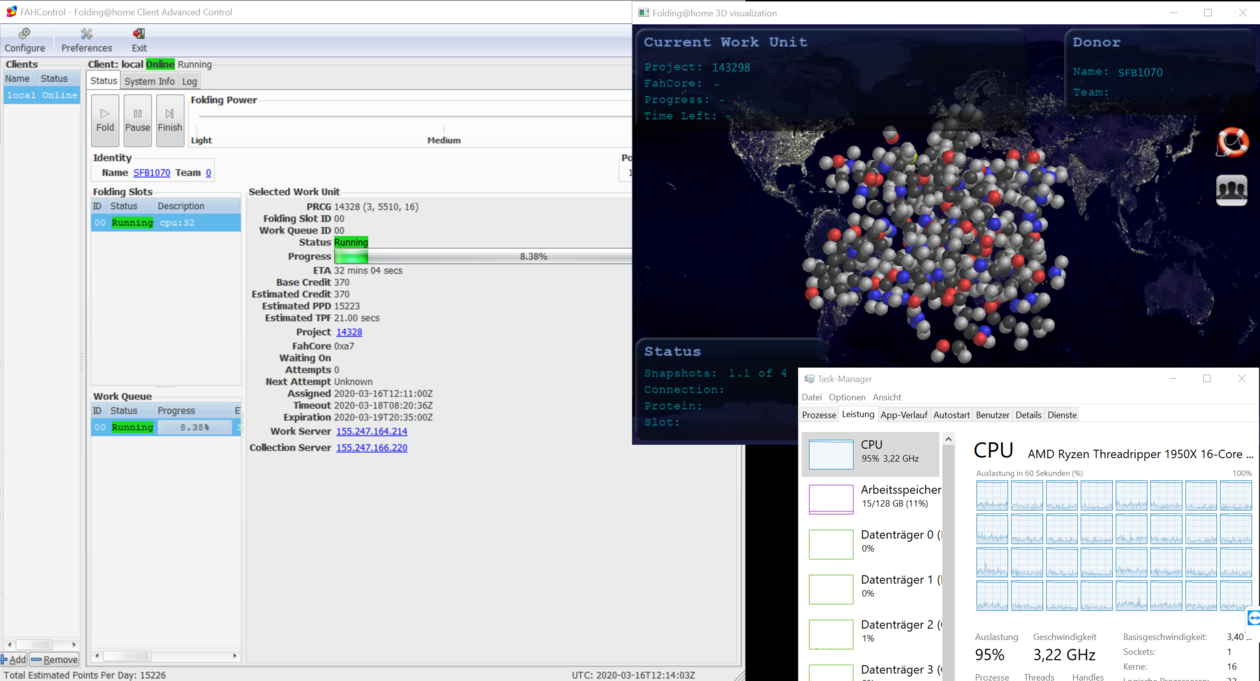Image resolution: width=1260 pixels, height=681 pixels.
Task: Switch to the Details tab in Task-Manager
Action: [x=1028, y=415]
